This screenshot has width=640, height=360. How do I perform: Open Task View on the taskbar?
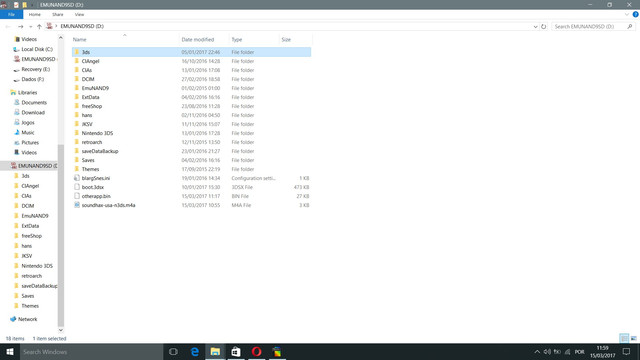tap(173, 351)
